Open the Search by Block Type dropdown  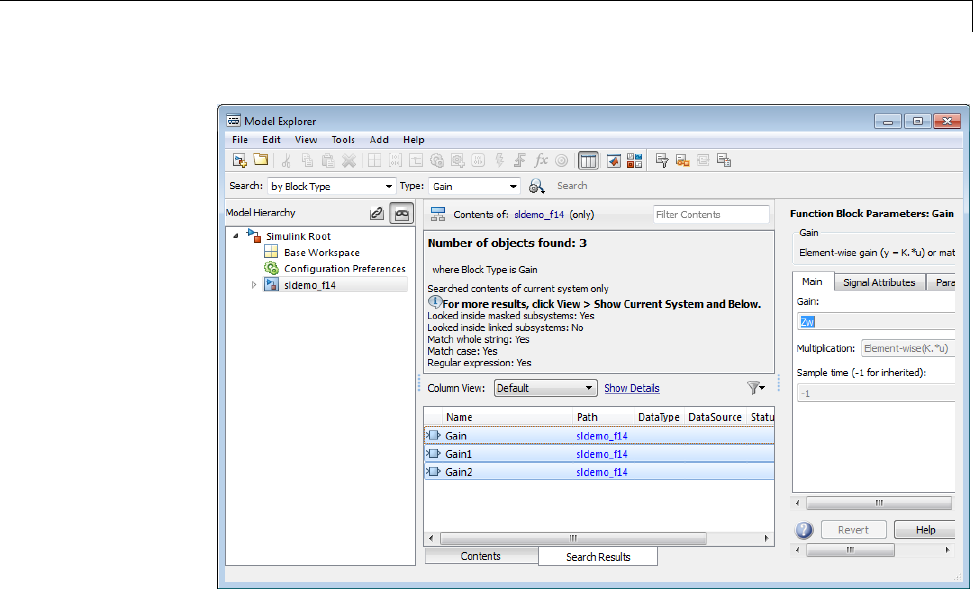[x=331, y=186]
